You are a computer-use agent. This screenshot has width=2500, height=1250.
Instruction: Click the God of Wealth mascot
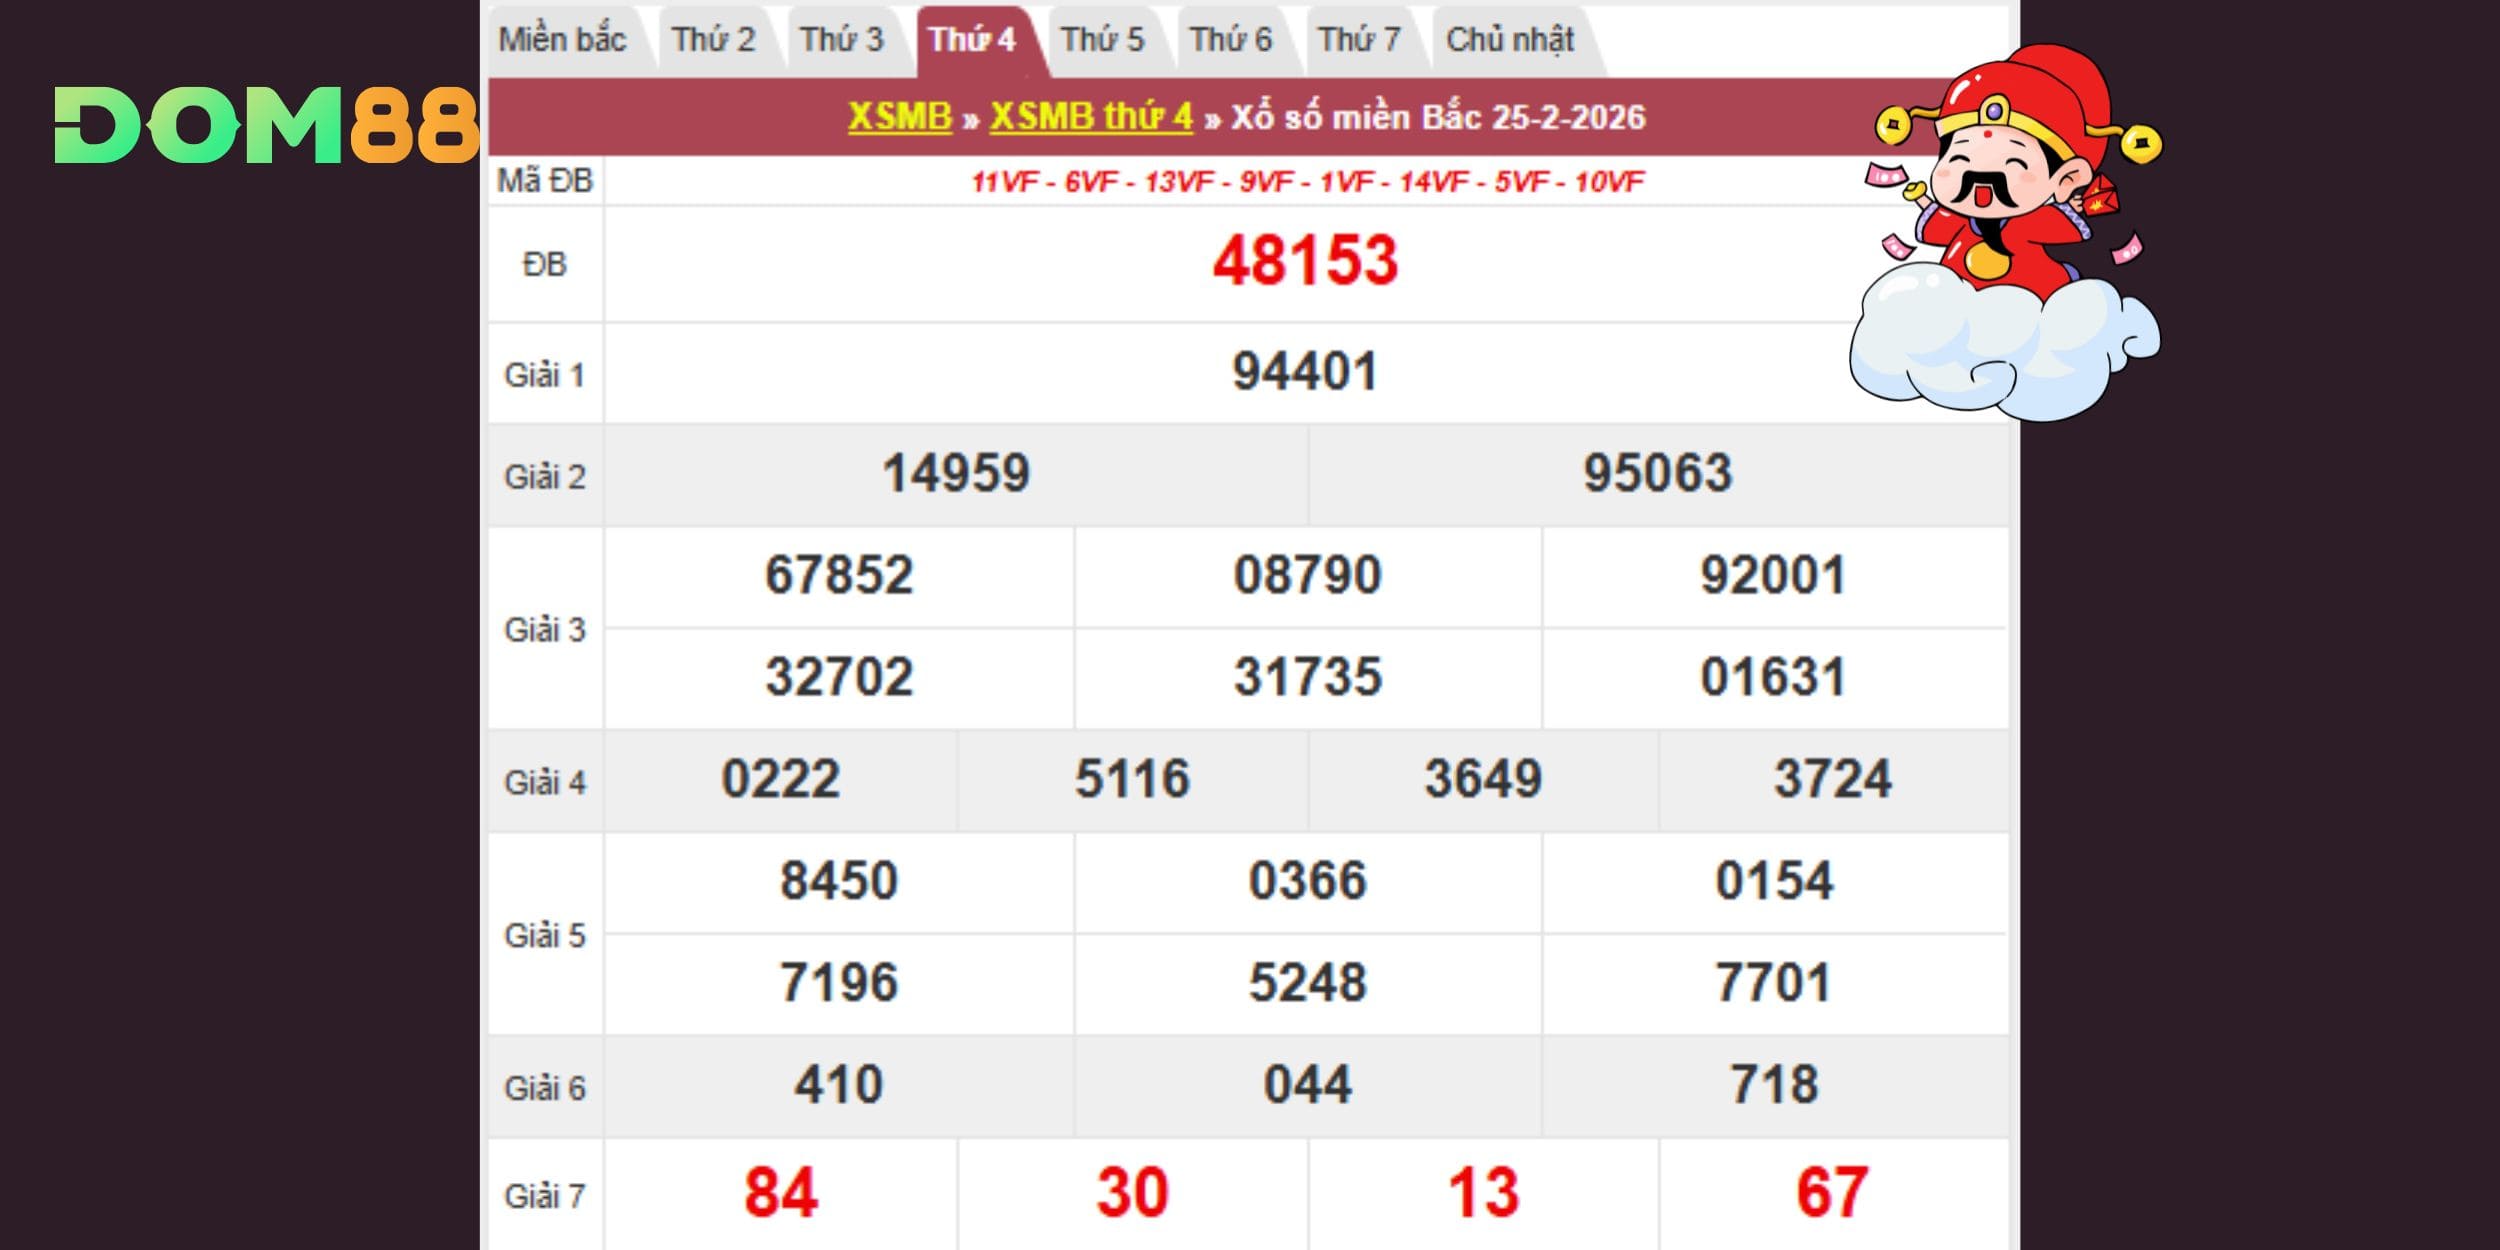pos(2005,230)
